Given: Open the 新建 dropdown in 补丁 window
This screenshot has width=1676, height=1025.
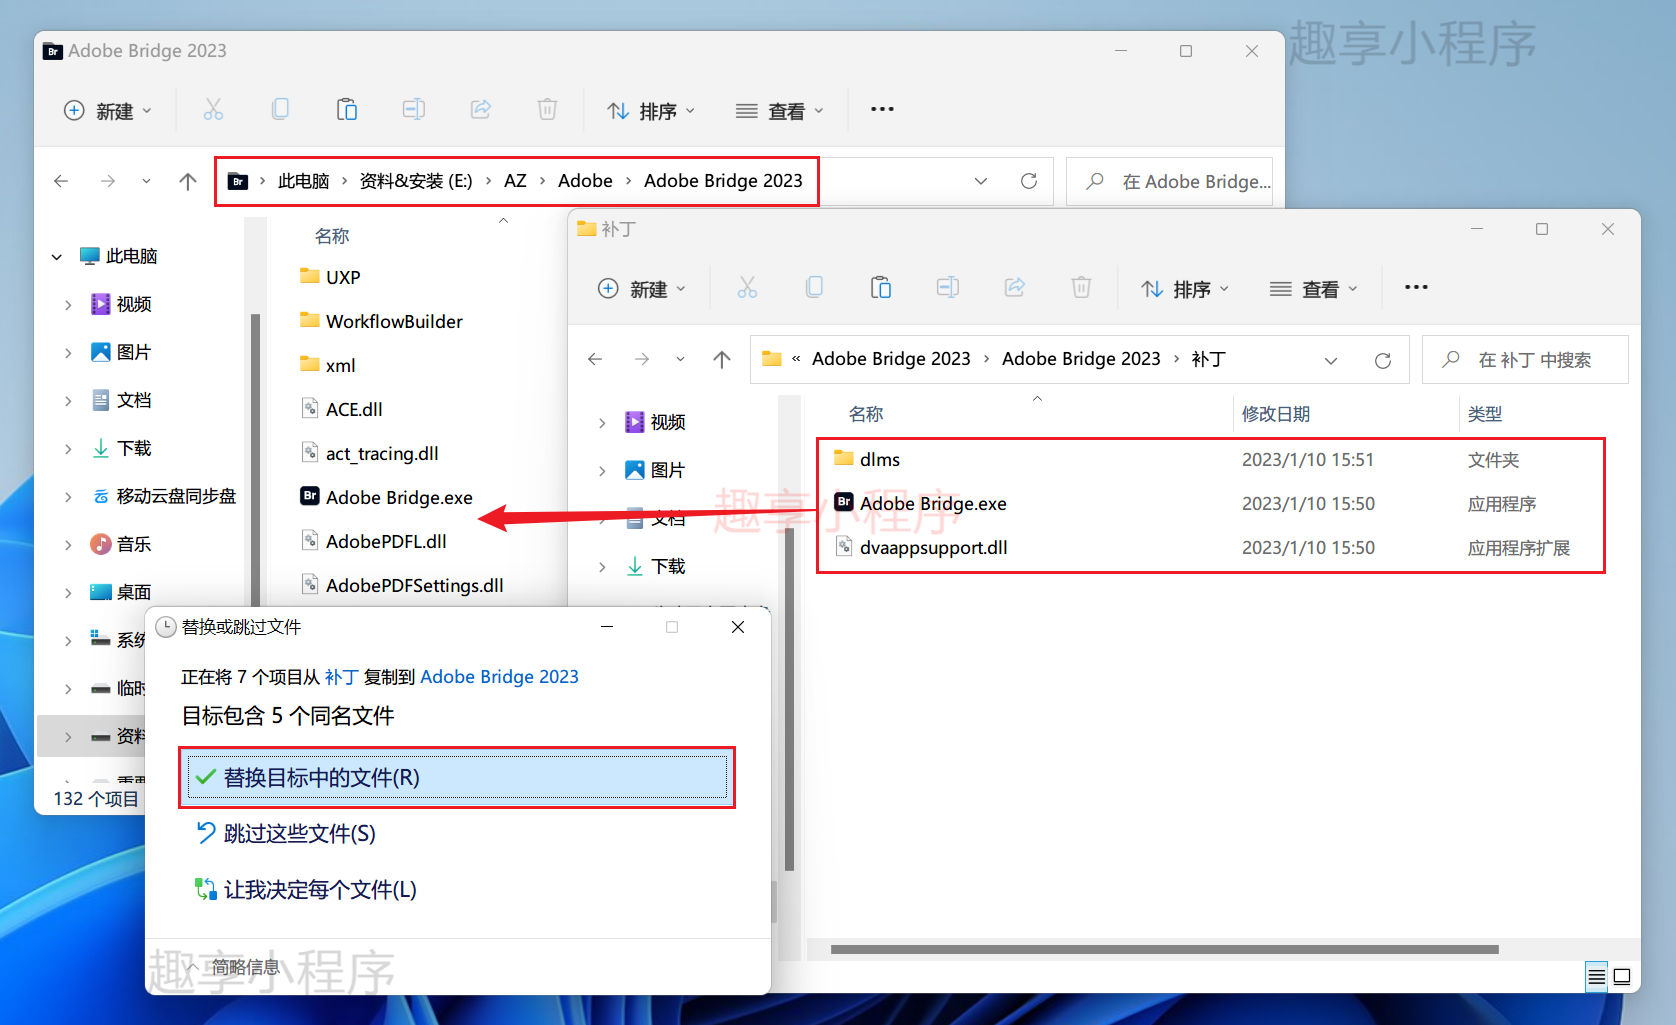Looking at the screenshot, I should [642, 289].
